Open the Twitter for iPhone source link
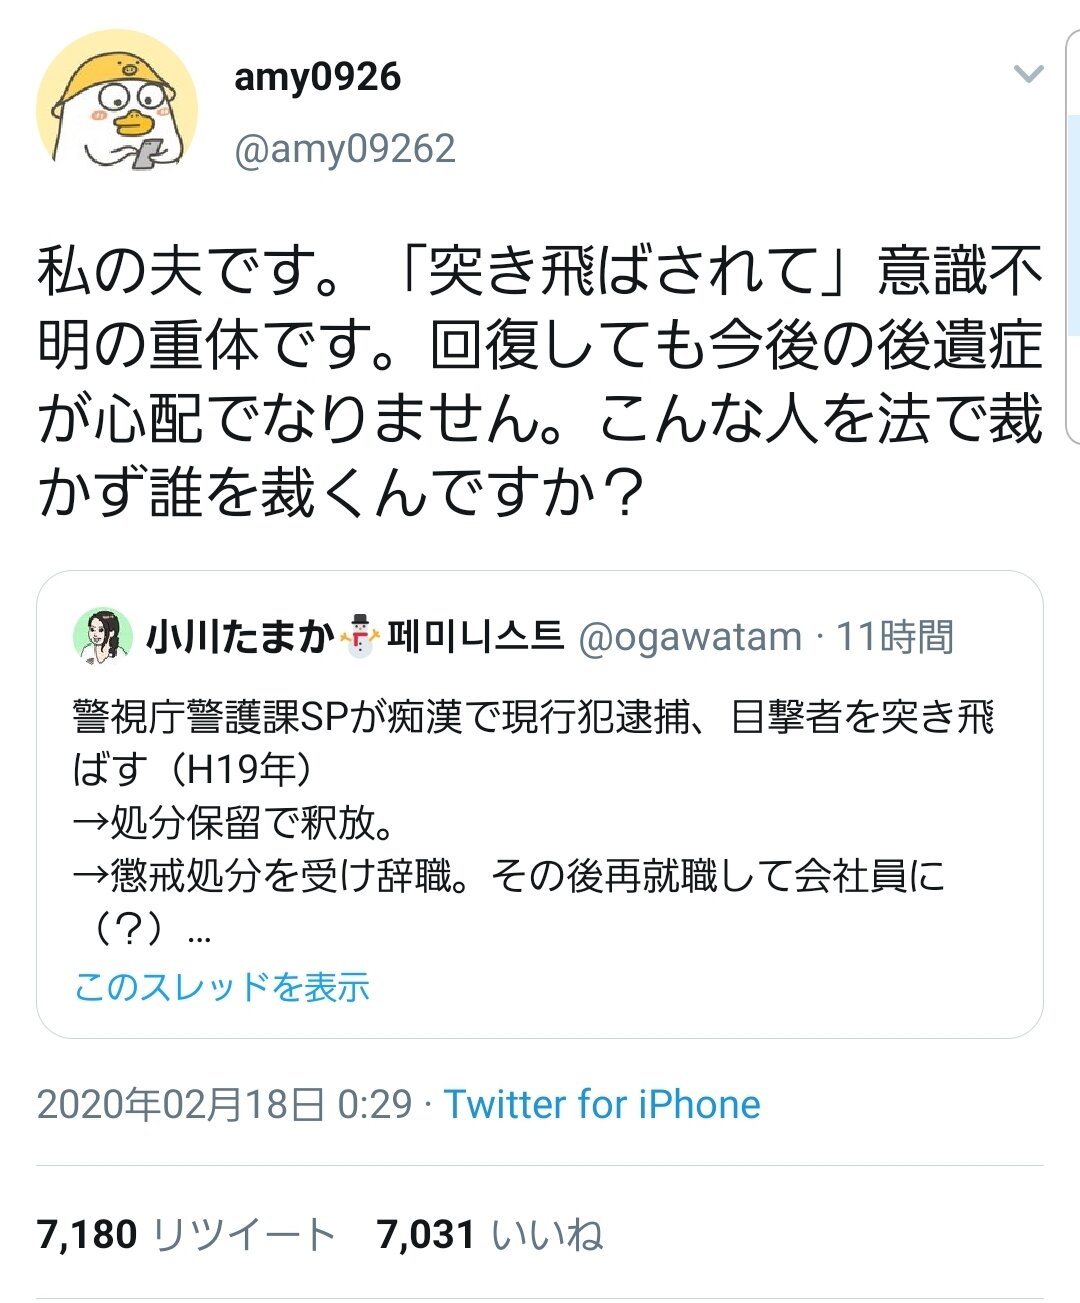The image size is (1080, 1303). 602,1104
